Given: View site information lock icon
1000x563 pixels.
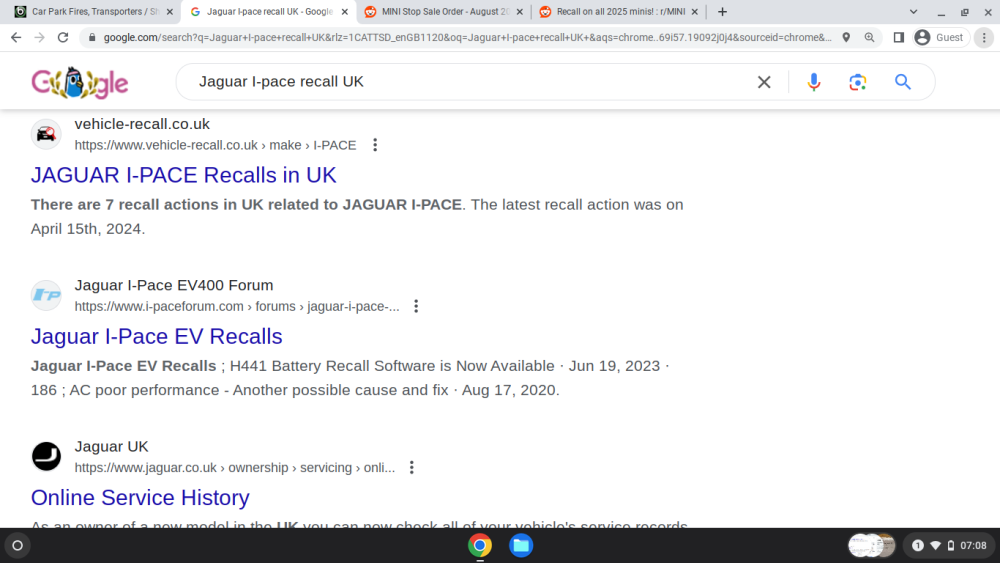Looking at the screenshot, I should coord(92,38).
